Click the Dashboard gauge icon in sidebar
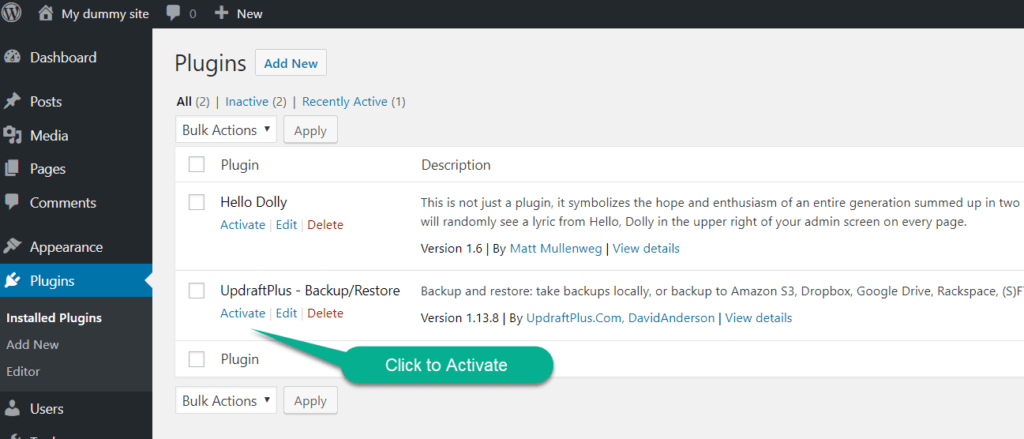This screenshot has height=439, width=1024. tap(12, 57)
